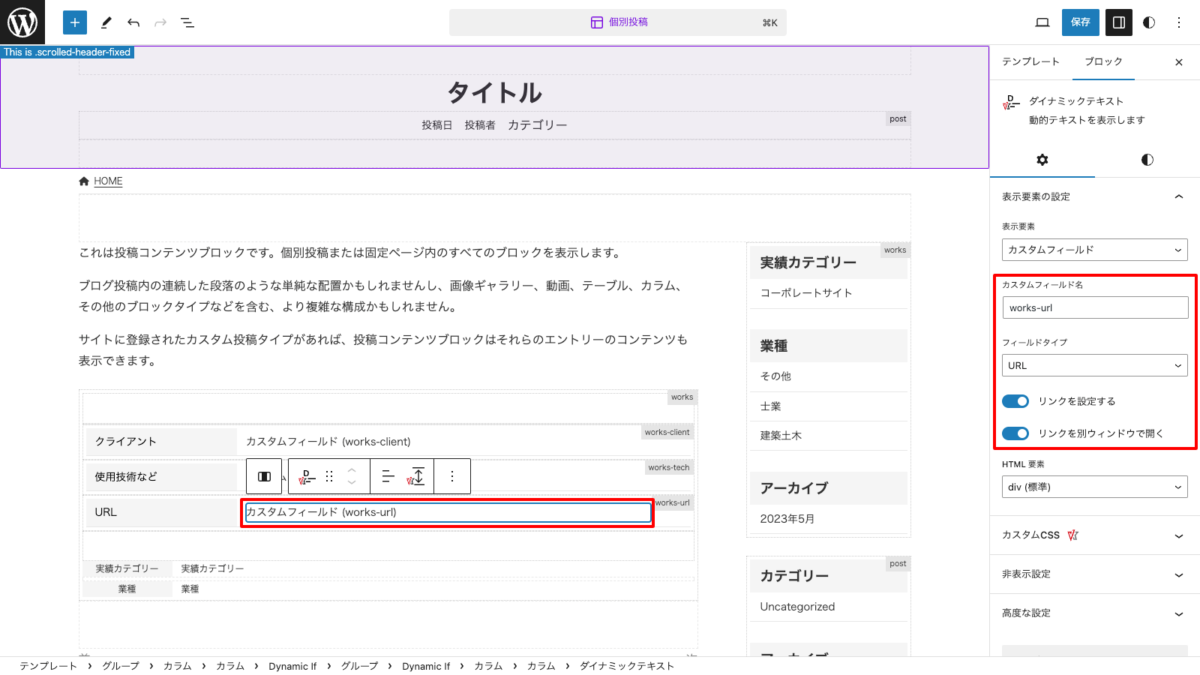Undo the last change
1200x675 pixels.
click(x=133, y=22)
